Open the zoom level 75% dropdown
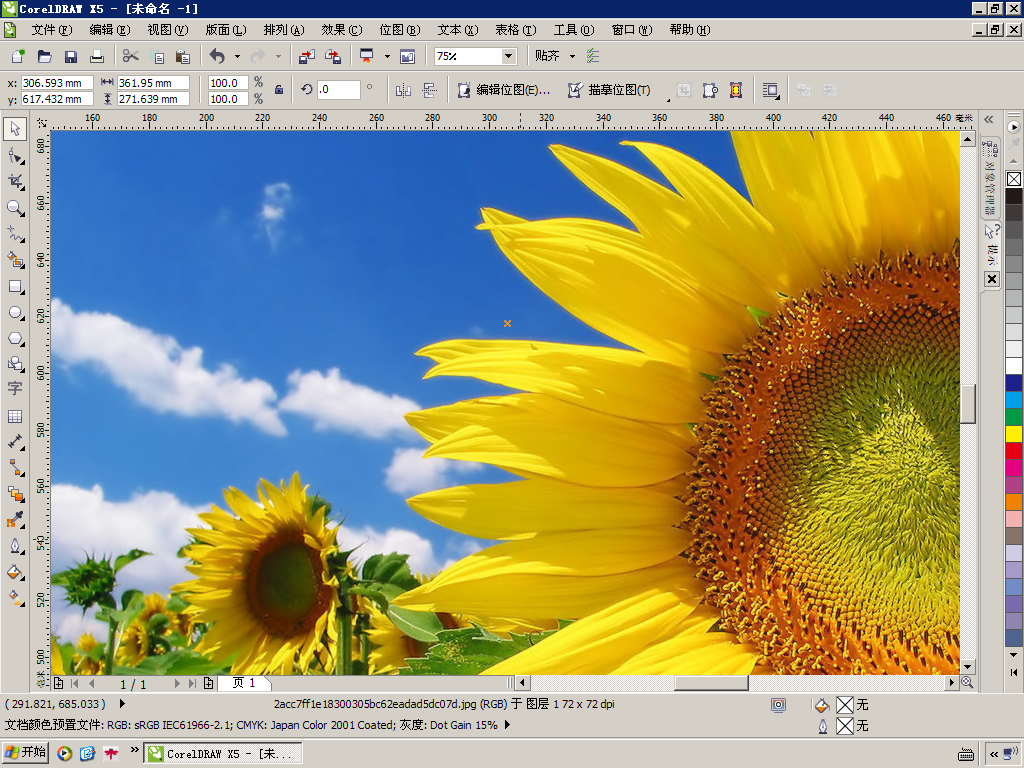This screenshot has width=1024, height=768. (x=508, y=56)
